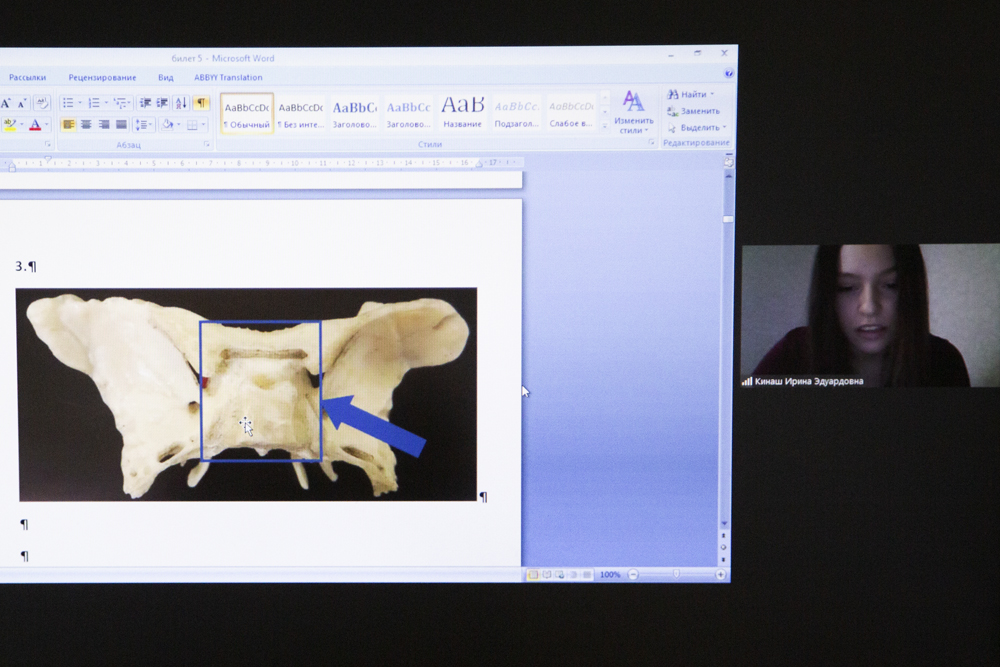This screenshot has height=667, width=1000.
Task: Sort text with the A-Z sort icon
Action: (181, 103)
